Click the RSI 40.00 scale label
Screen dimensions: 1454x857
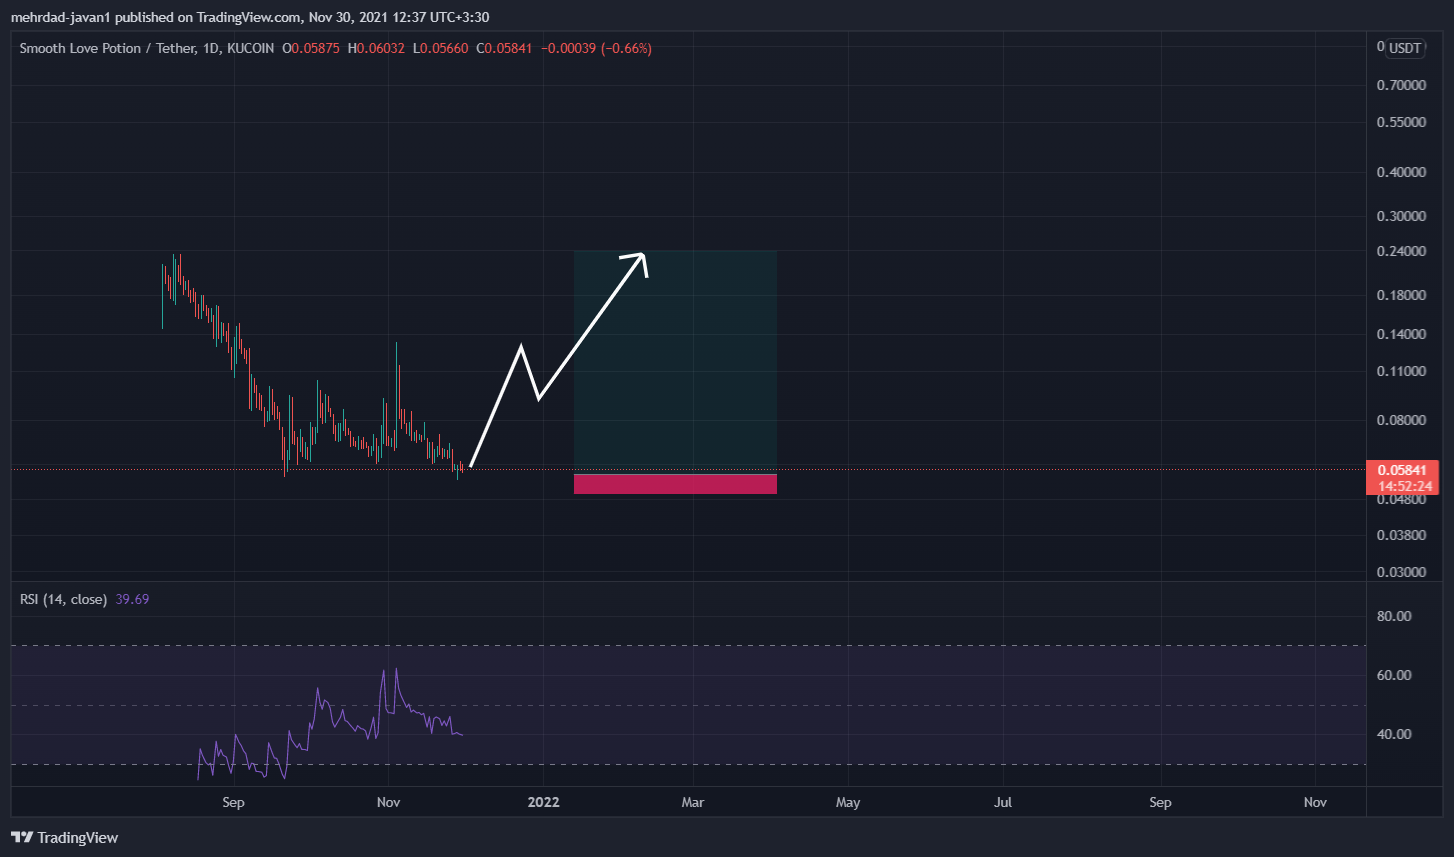1394,734
